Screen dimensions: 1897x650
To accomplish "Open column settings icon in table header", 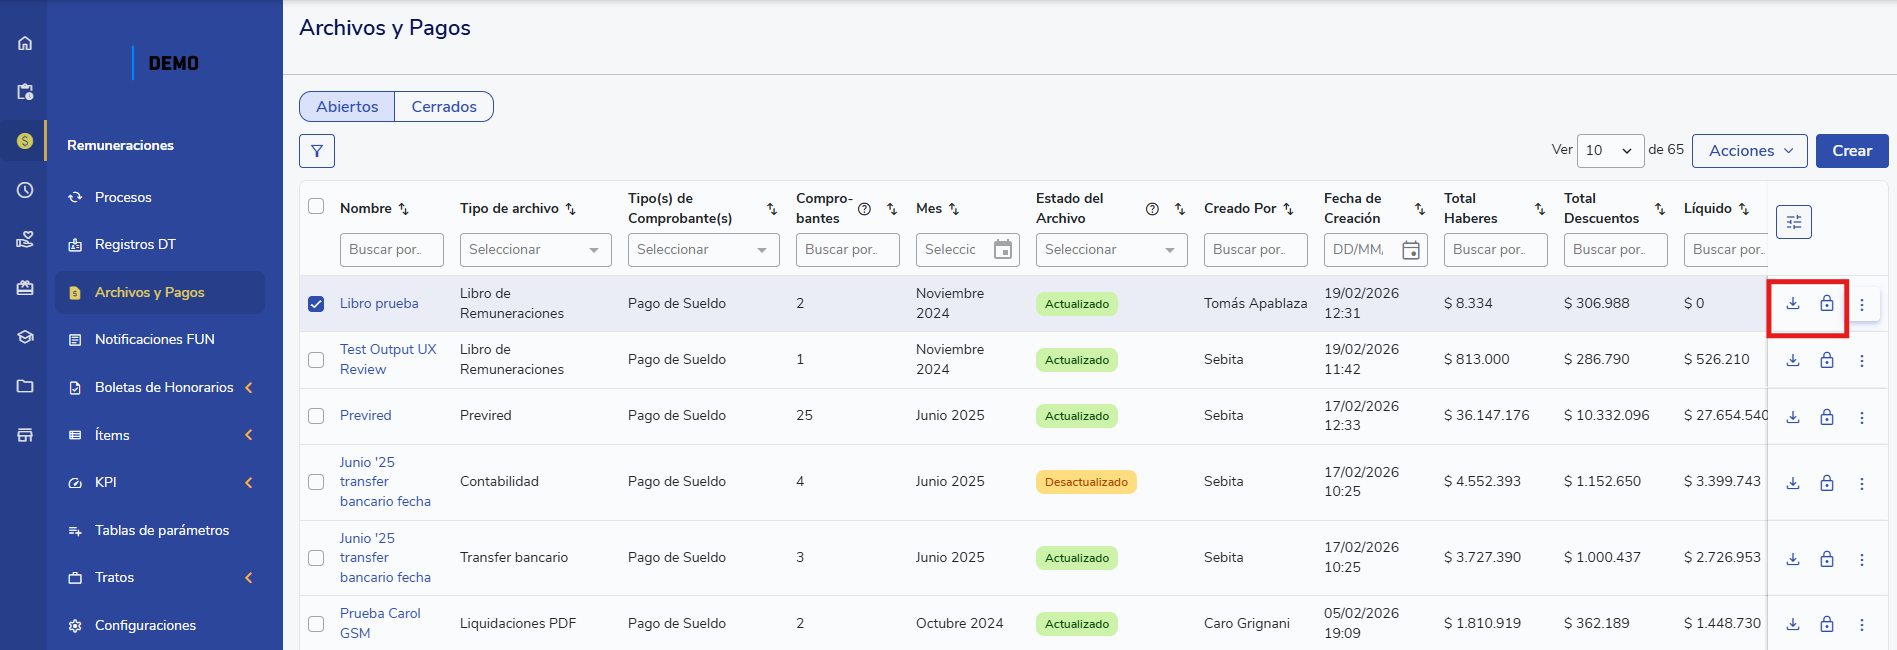I will 1793,222.
